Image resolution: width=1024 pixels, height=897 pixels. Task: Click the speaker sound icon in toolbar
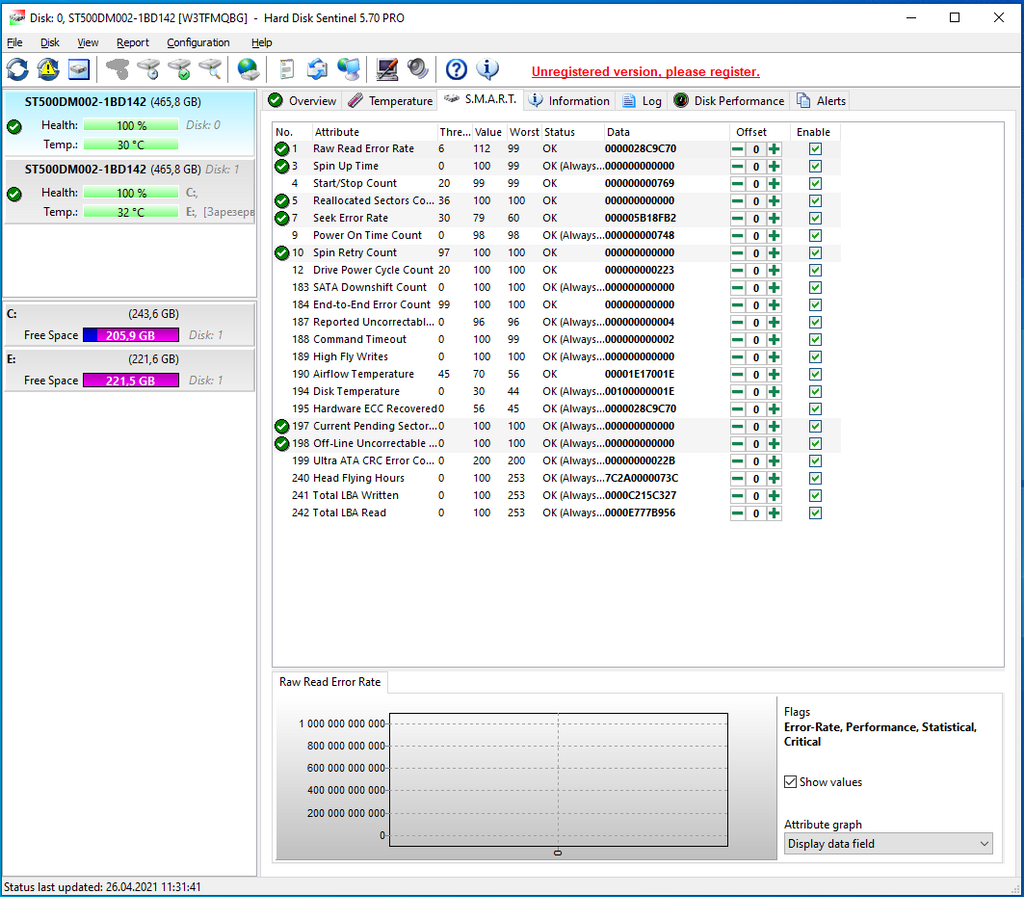coord(418,69)
